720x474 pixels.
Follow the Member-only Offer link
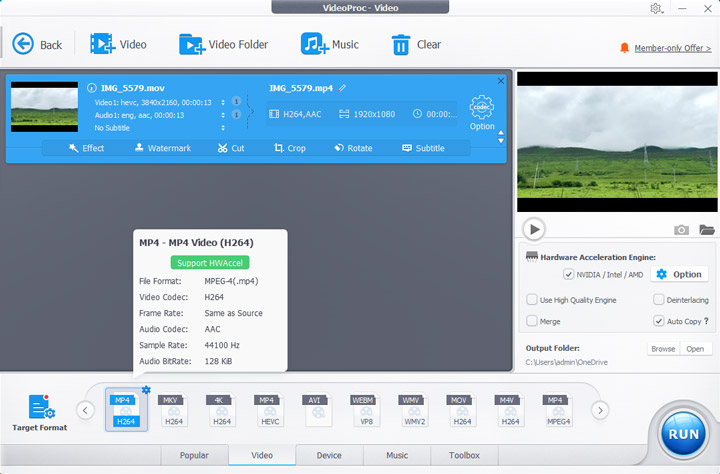pos(673,48)
